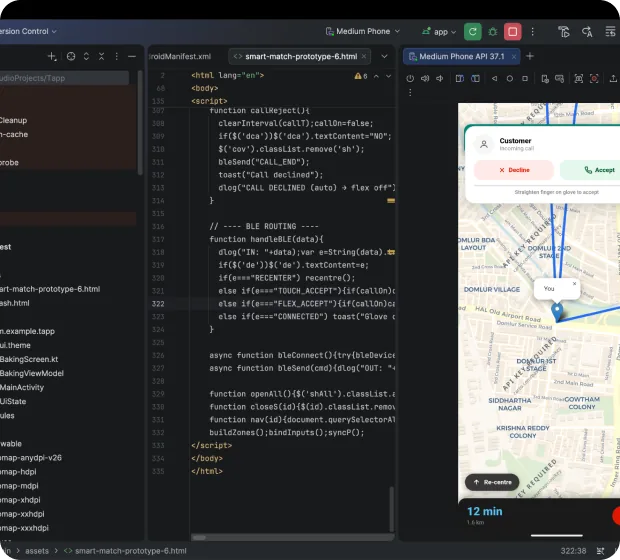Viewport: 620px width, 560px height.
Task: Click the striped revert icon in the top toolbar
Action: (611, 32)
